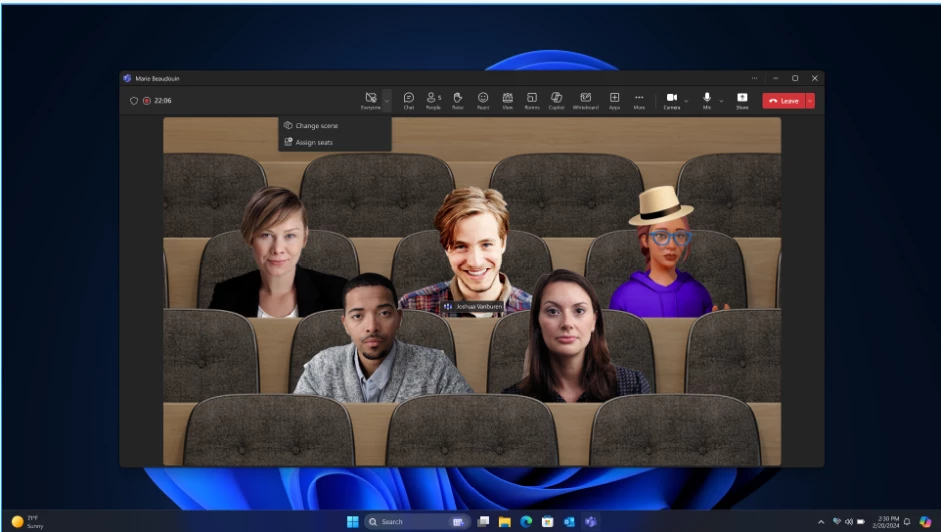Launch Microsoft Edge from taskbar
Viewport: 941px width, 532px height.
point(526,521)
